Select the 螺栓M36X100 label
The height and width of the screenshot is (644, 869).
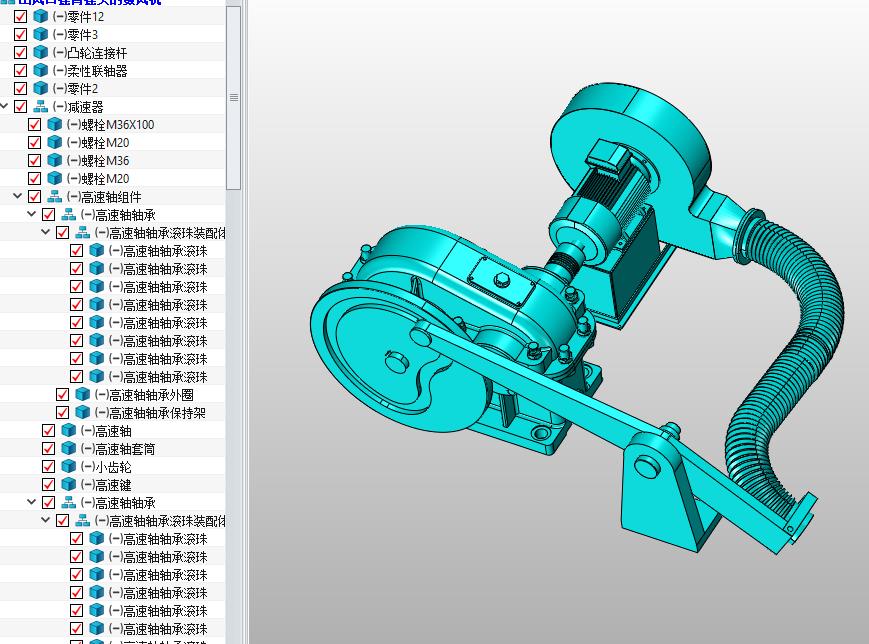(x=110, y=125)
